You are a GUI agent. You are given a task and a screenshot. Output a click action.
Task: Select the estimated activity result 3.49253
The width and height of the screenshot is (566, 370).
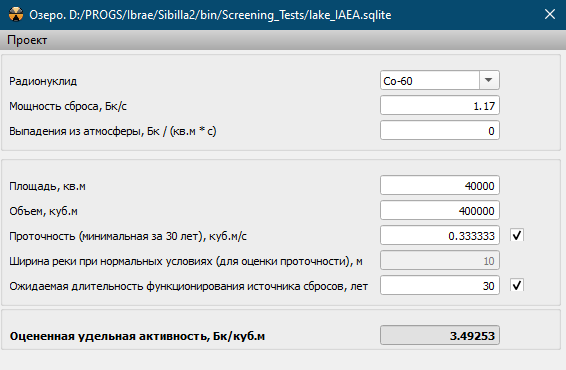(x=440, y=335)
